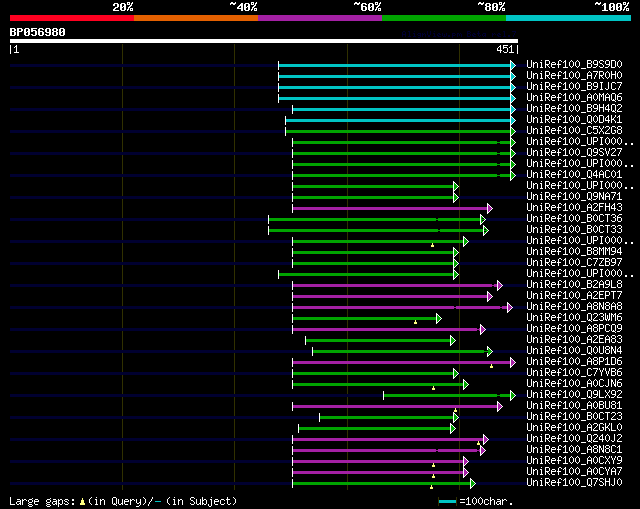
Task: Click the orange ~40% segment of the color scale
Action: coord(196,18)
